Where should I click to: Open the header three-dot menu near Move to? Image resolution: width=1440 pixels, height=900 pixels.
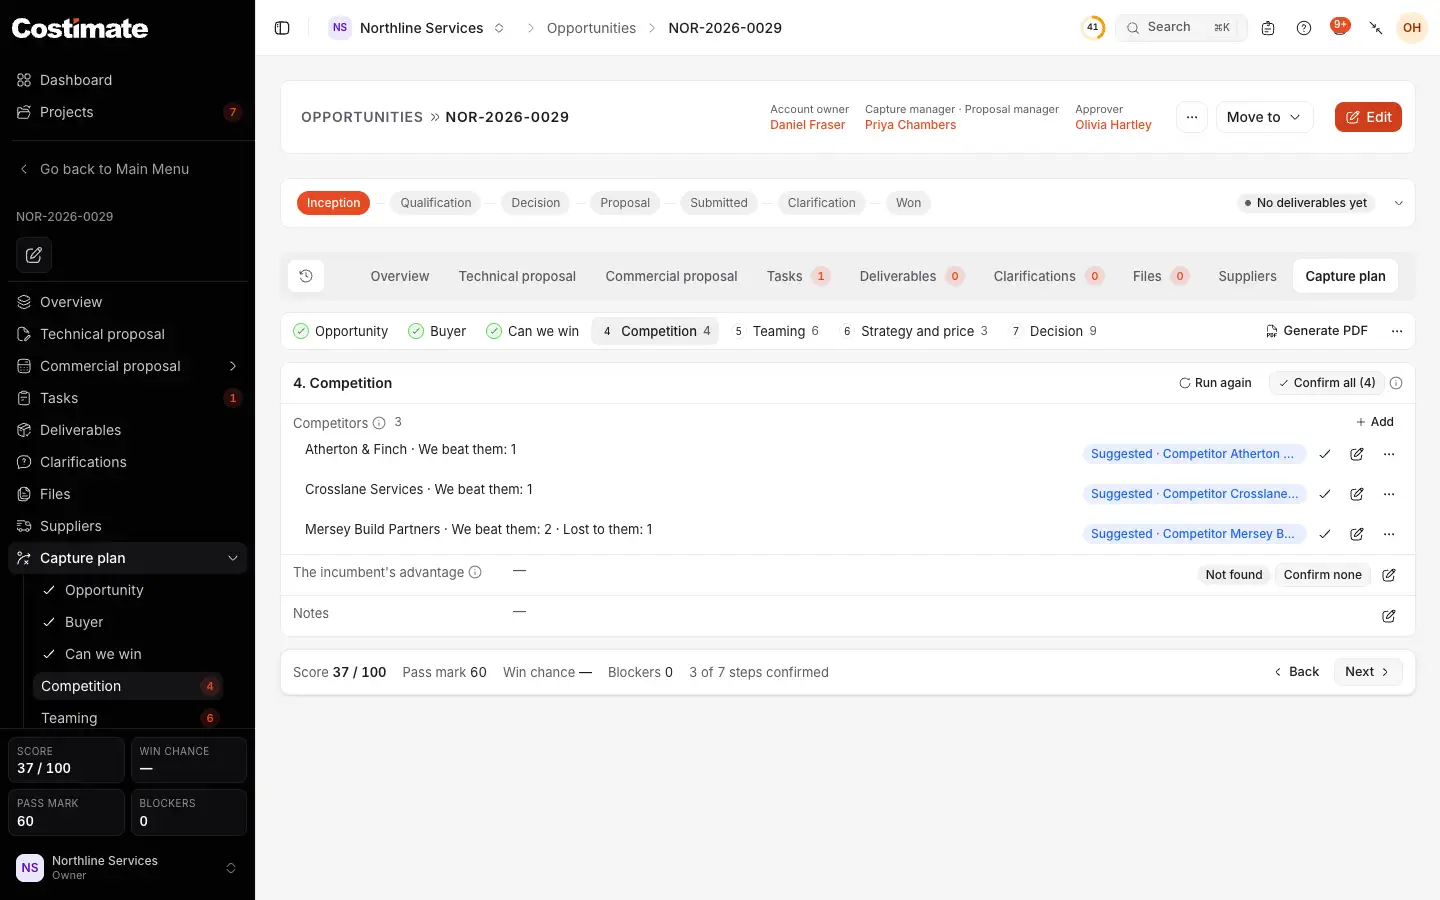[x=1192, y=117]
